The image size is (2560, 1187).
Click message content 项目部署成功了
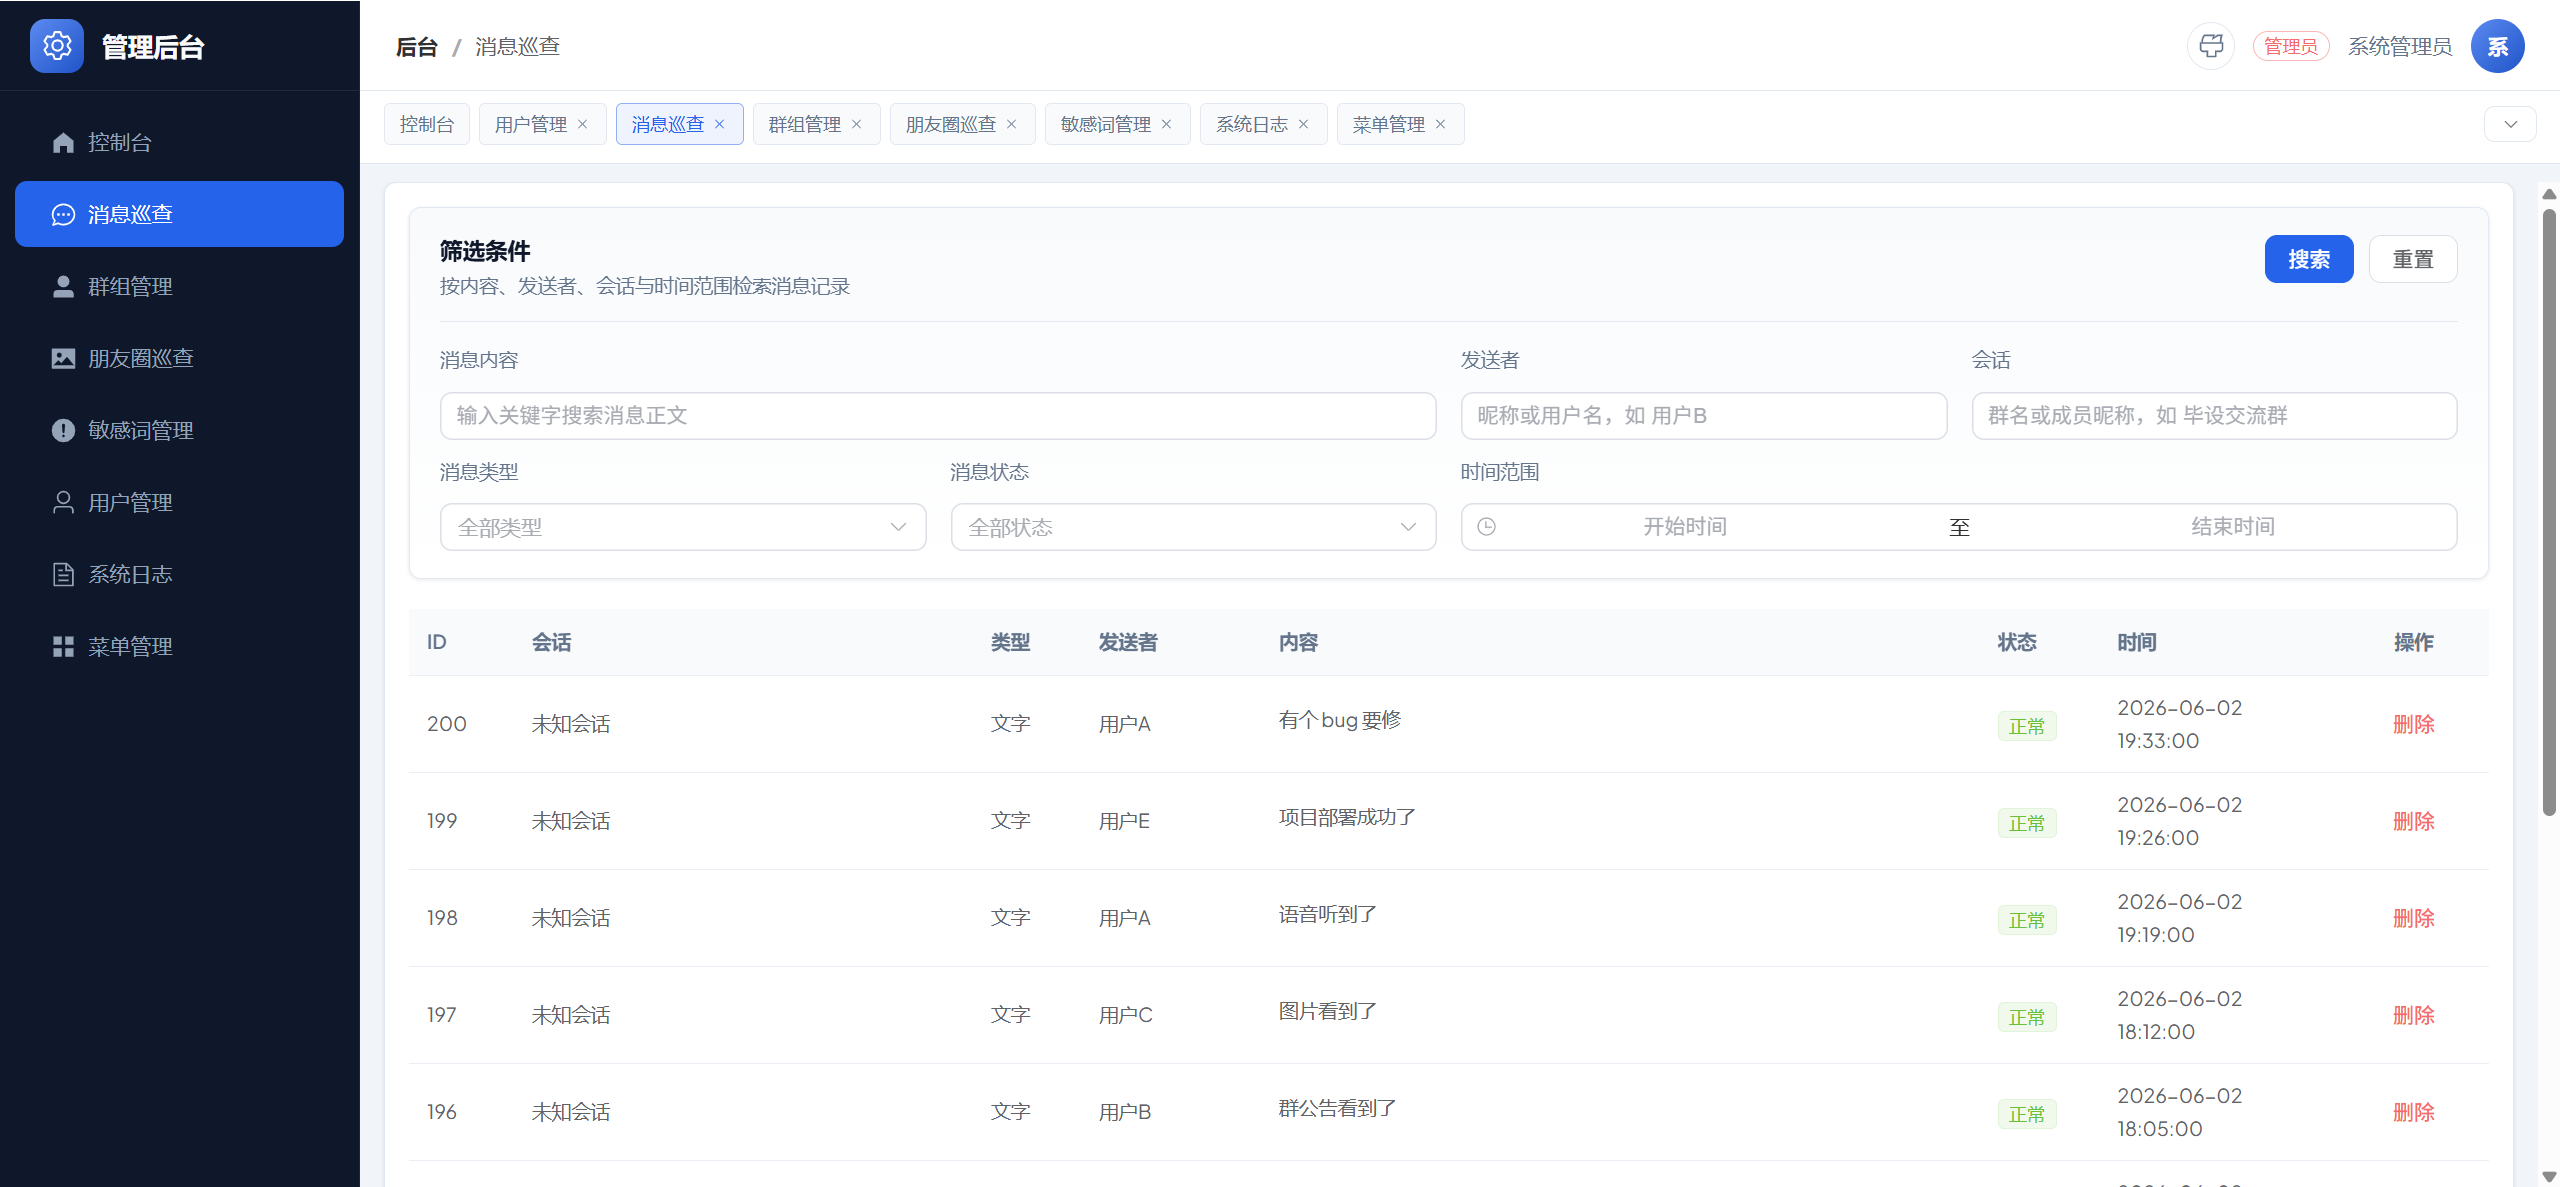click(x=1347, y=817)
